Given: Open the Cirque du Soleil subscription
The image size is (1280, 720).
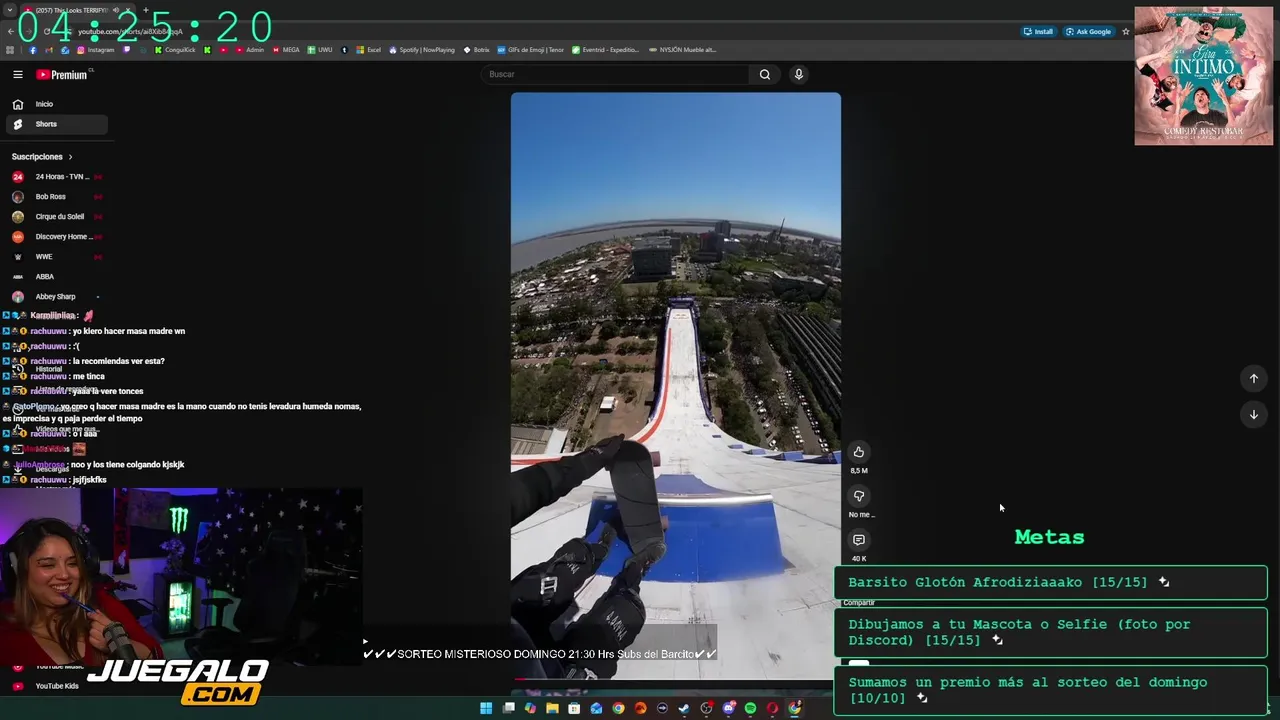Looking at the screenshot, I should [x=56, y=217].
